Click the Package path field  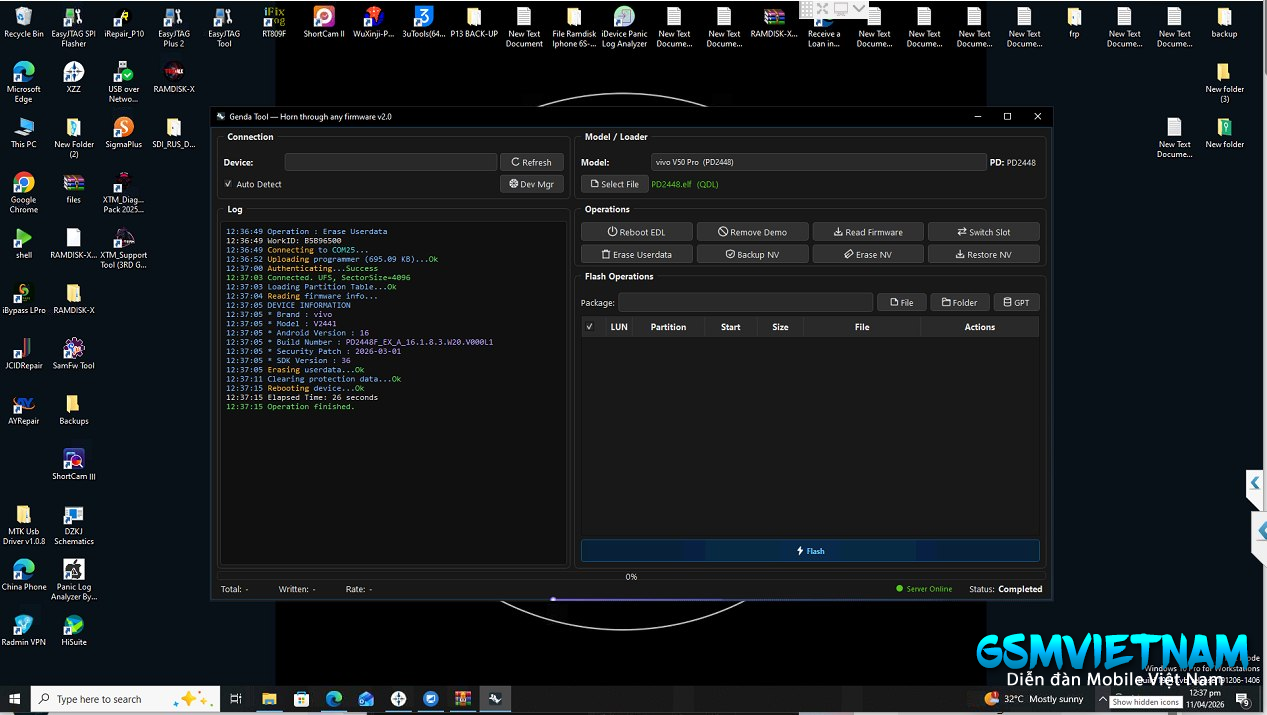pyautogui.click(x=745, y=303)
